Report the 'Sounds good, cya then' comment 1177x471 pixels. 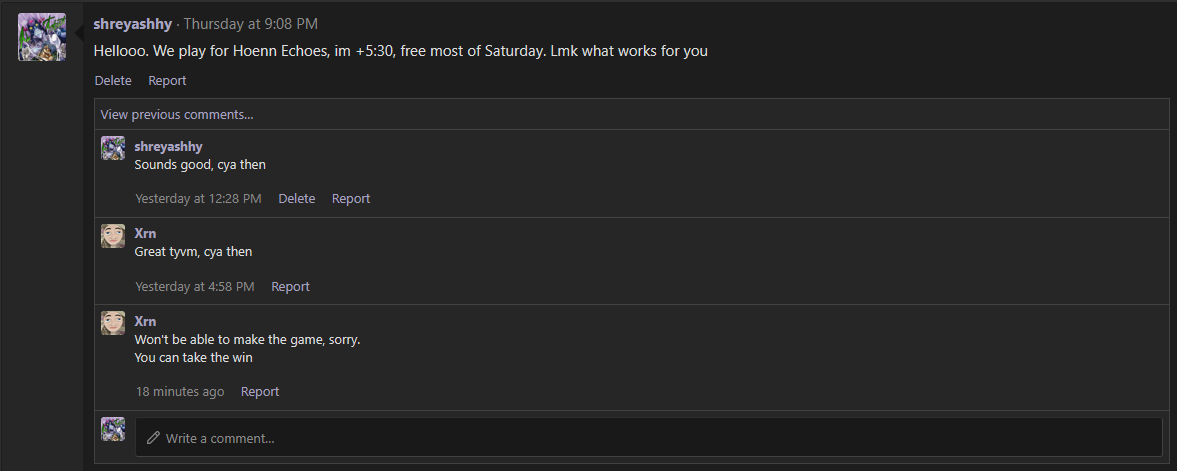point(351,198)
